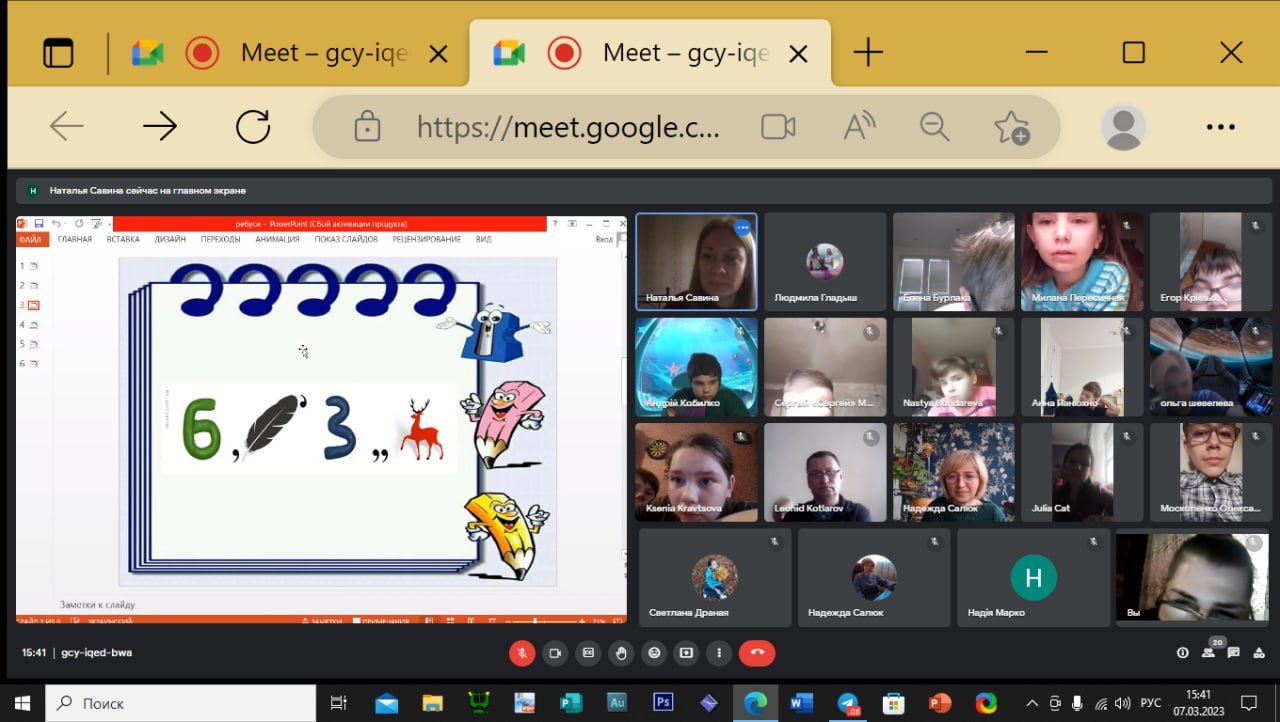Open the browser zoom out magnifier icon

934,127
